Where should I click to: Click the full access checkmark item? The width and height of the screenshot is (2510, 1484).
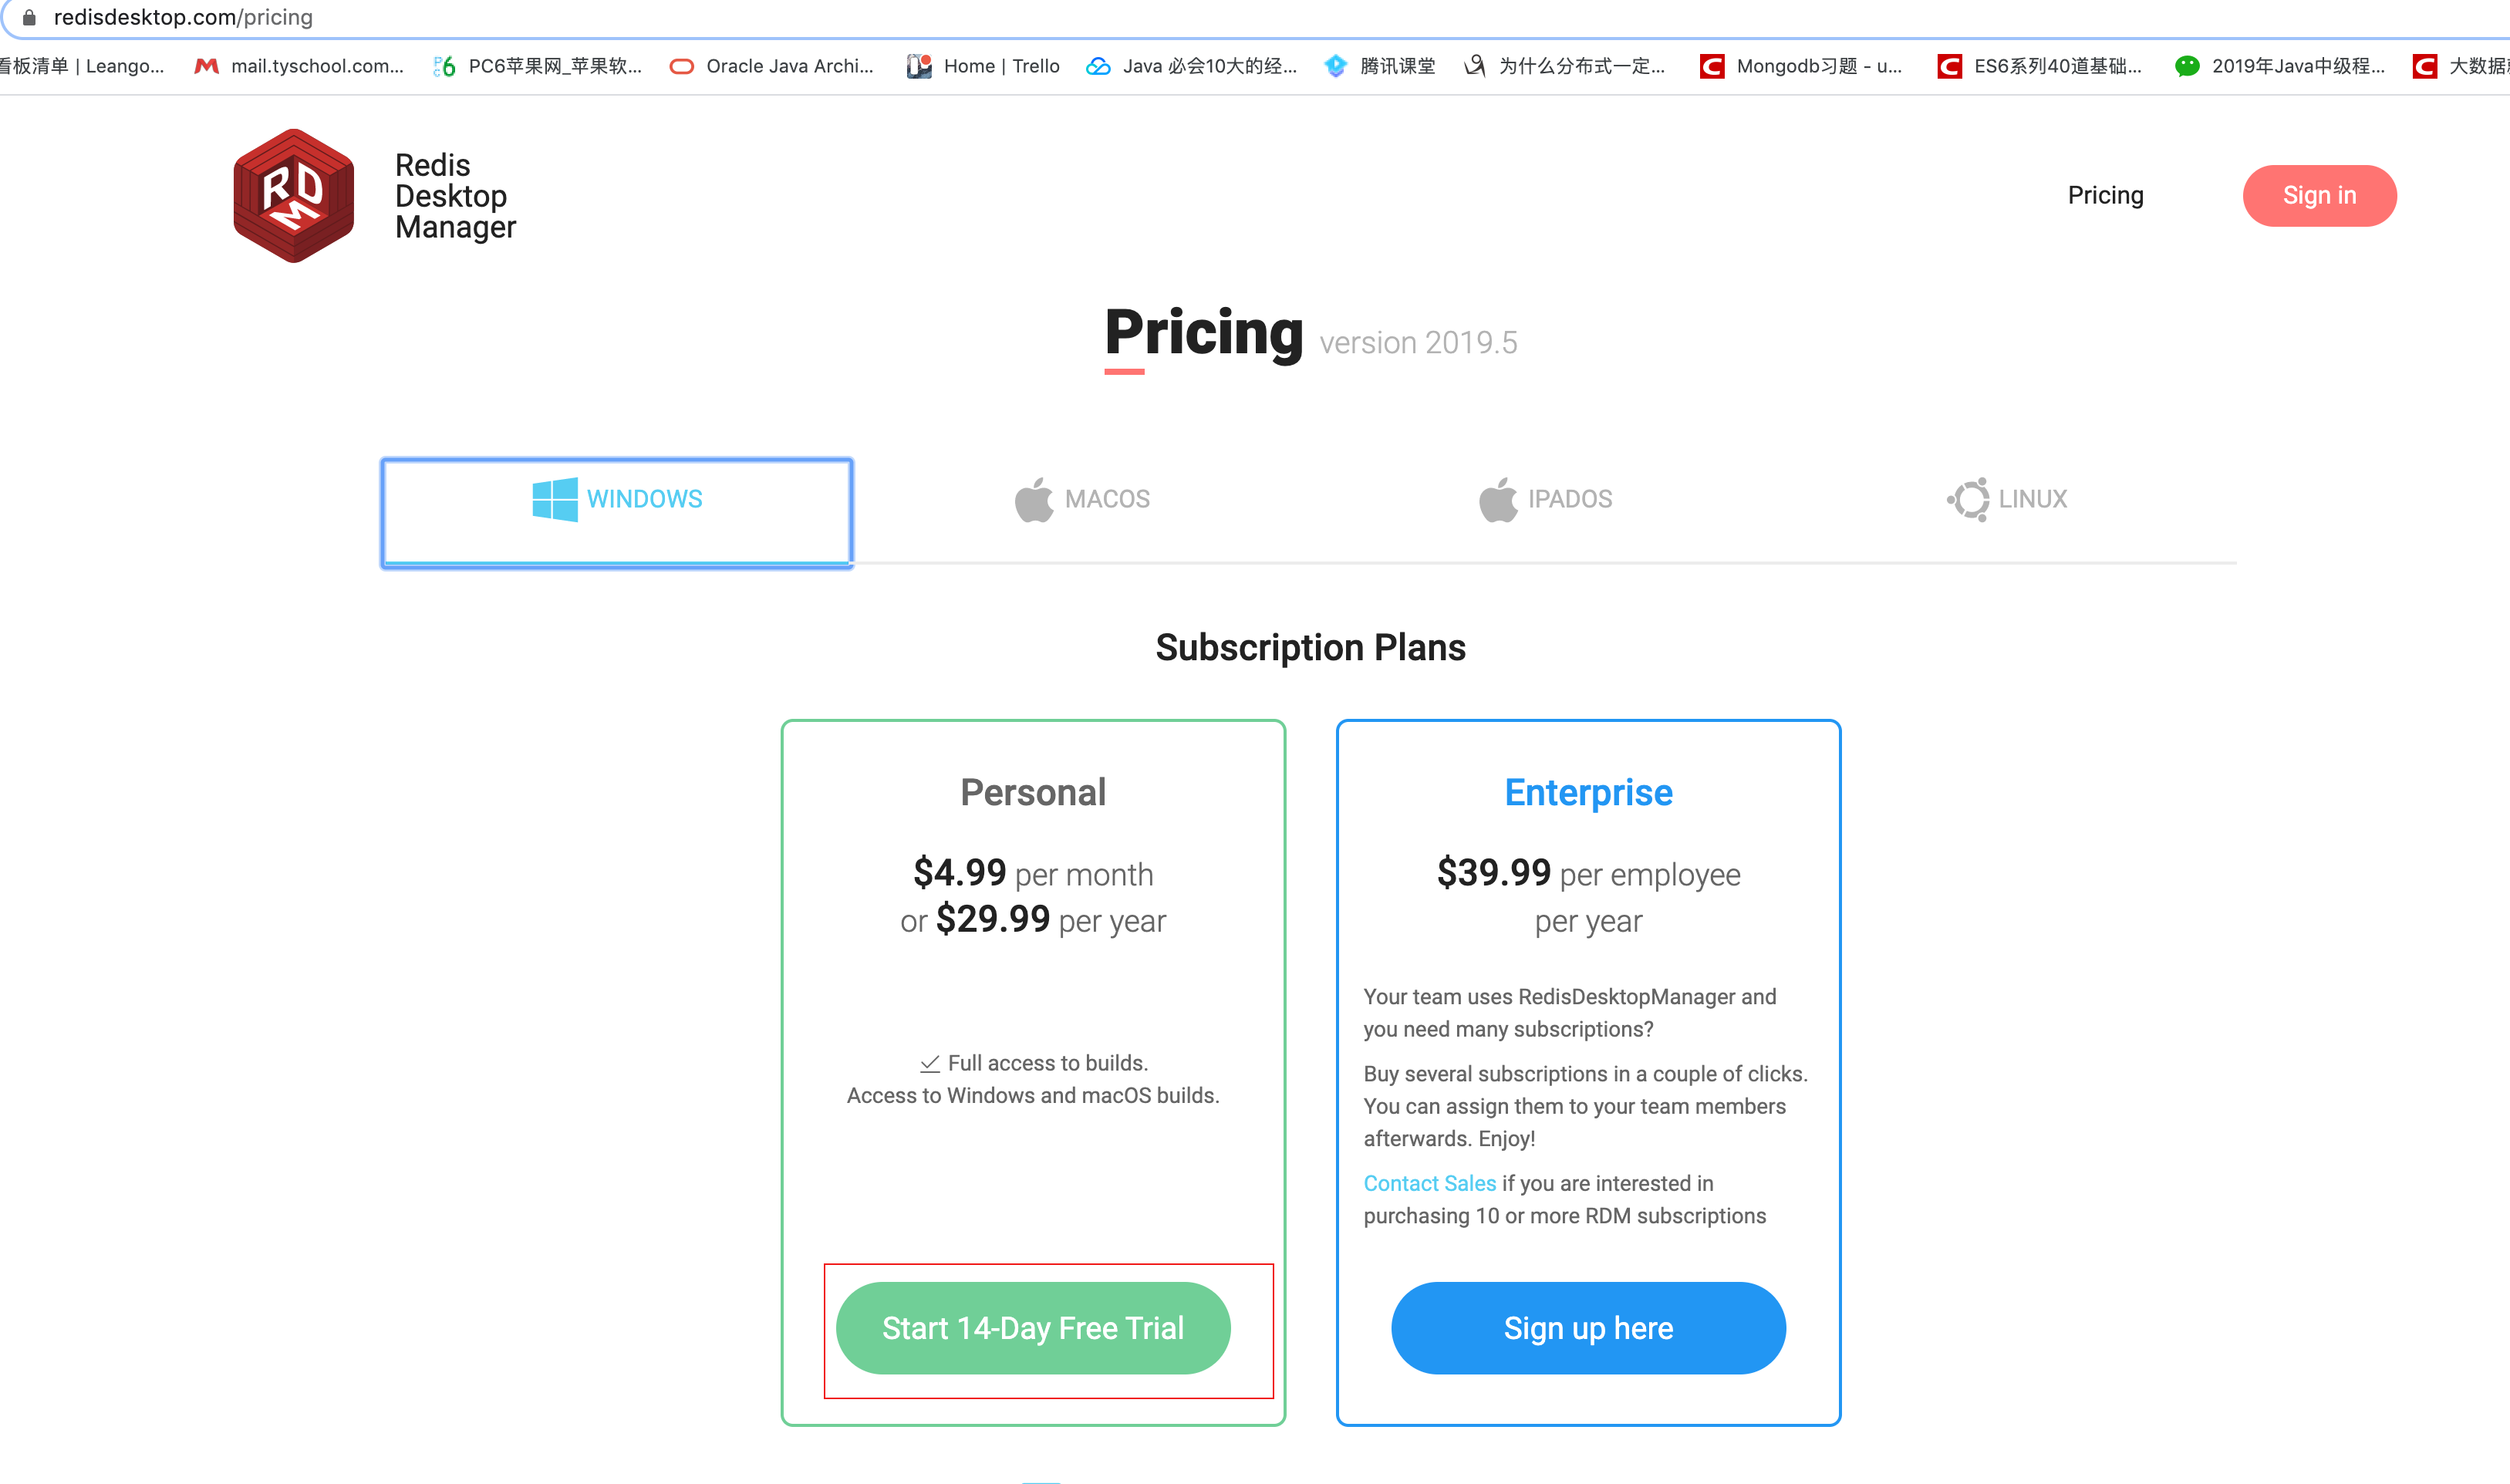[1032, 1063]
